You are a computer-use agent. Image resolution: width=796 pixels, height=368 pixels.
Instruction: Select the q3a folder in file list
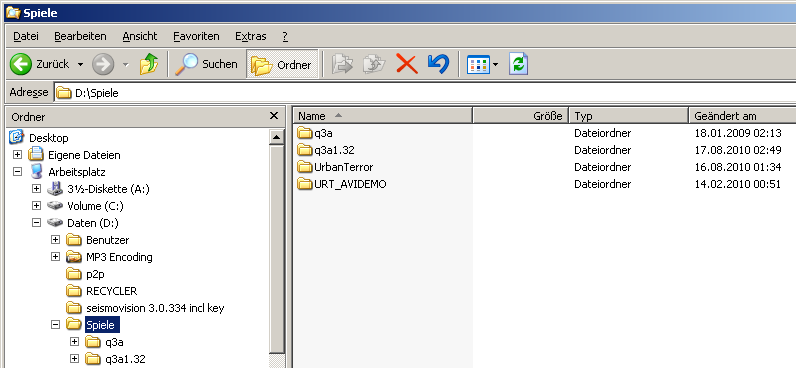[315, 133]
